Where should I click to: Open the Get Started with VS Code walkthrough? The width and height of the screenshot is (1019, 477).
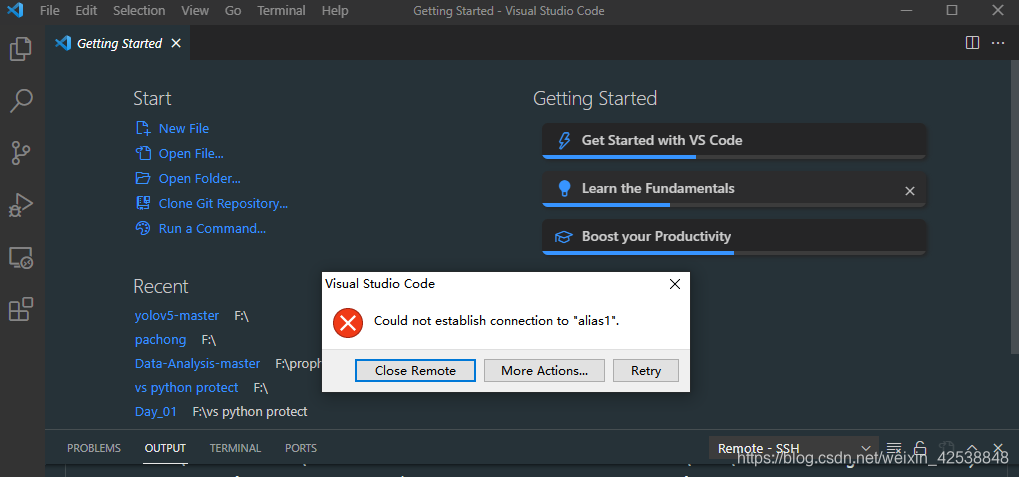[x=734, y=140]
